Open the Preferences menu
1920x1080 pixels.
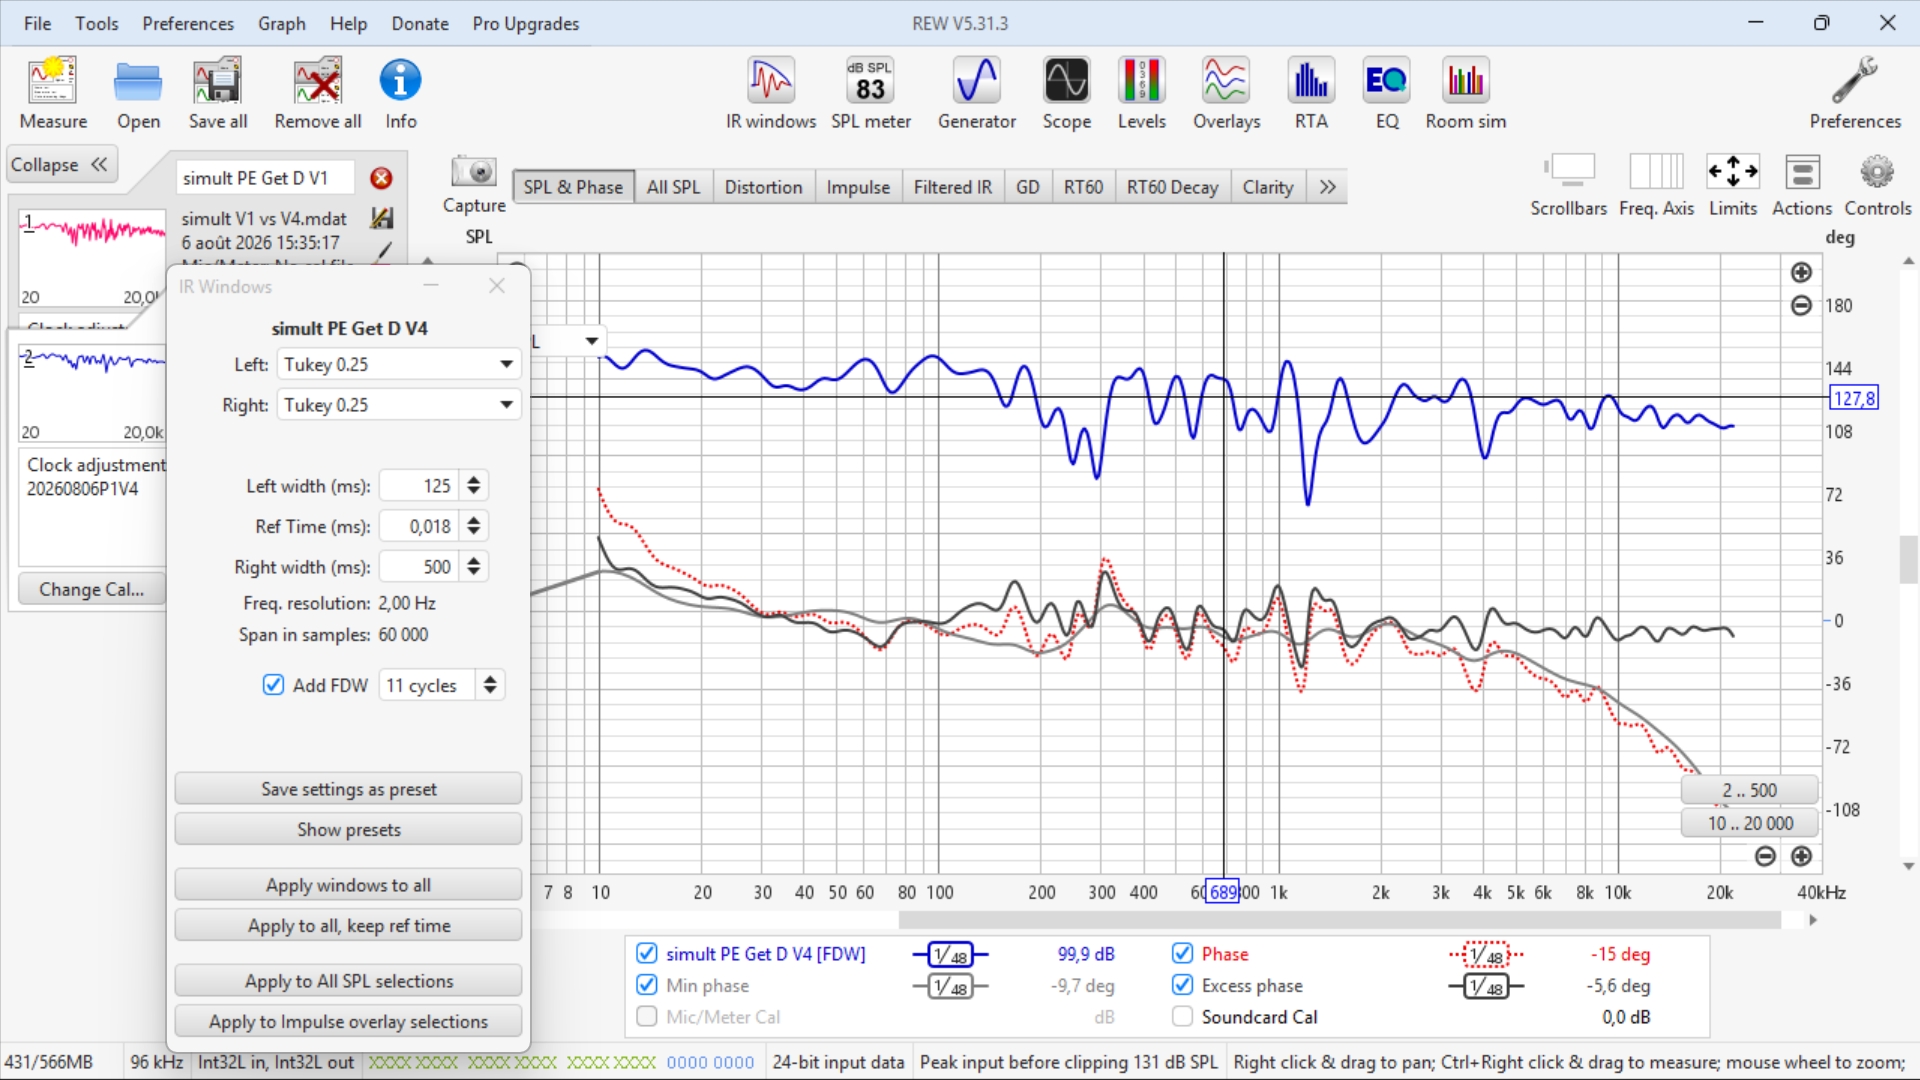coord(188,23)
